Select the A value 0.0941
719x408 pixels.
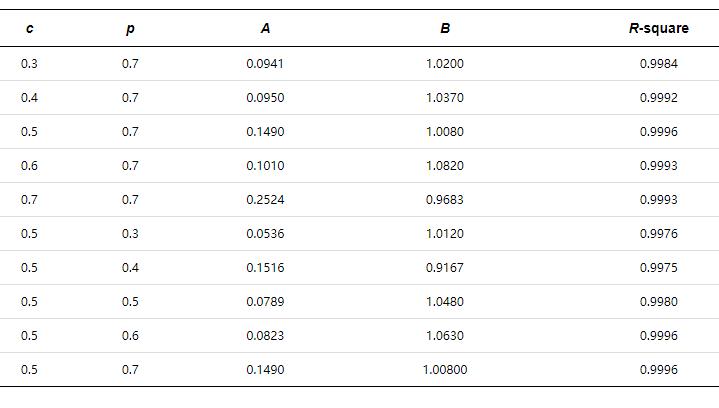pos(265,64)
